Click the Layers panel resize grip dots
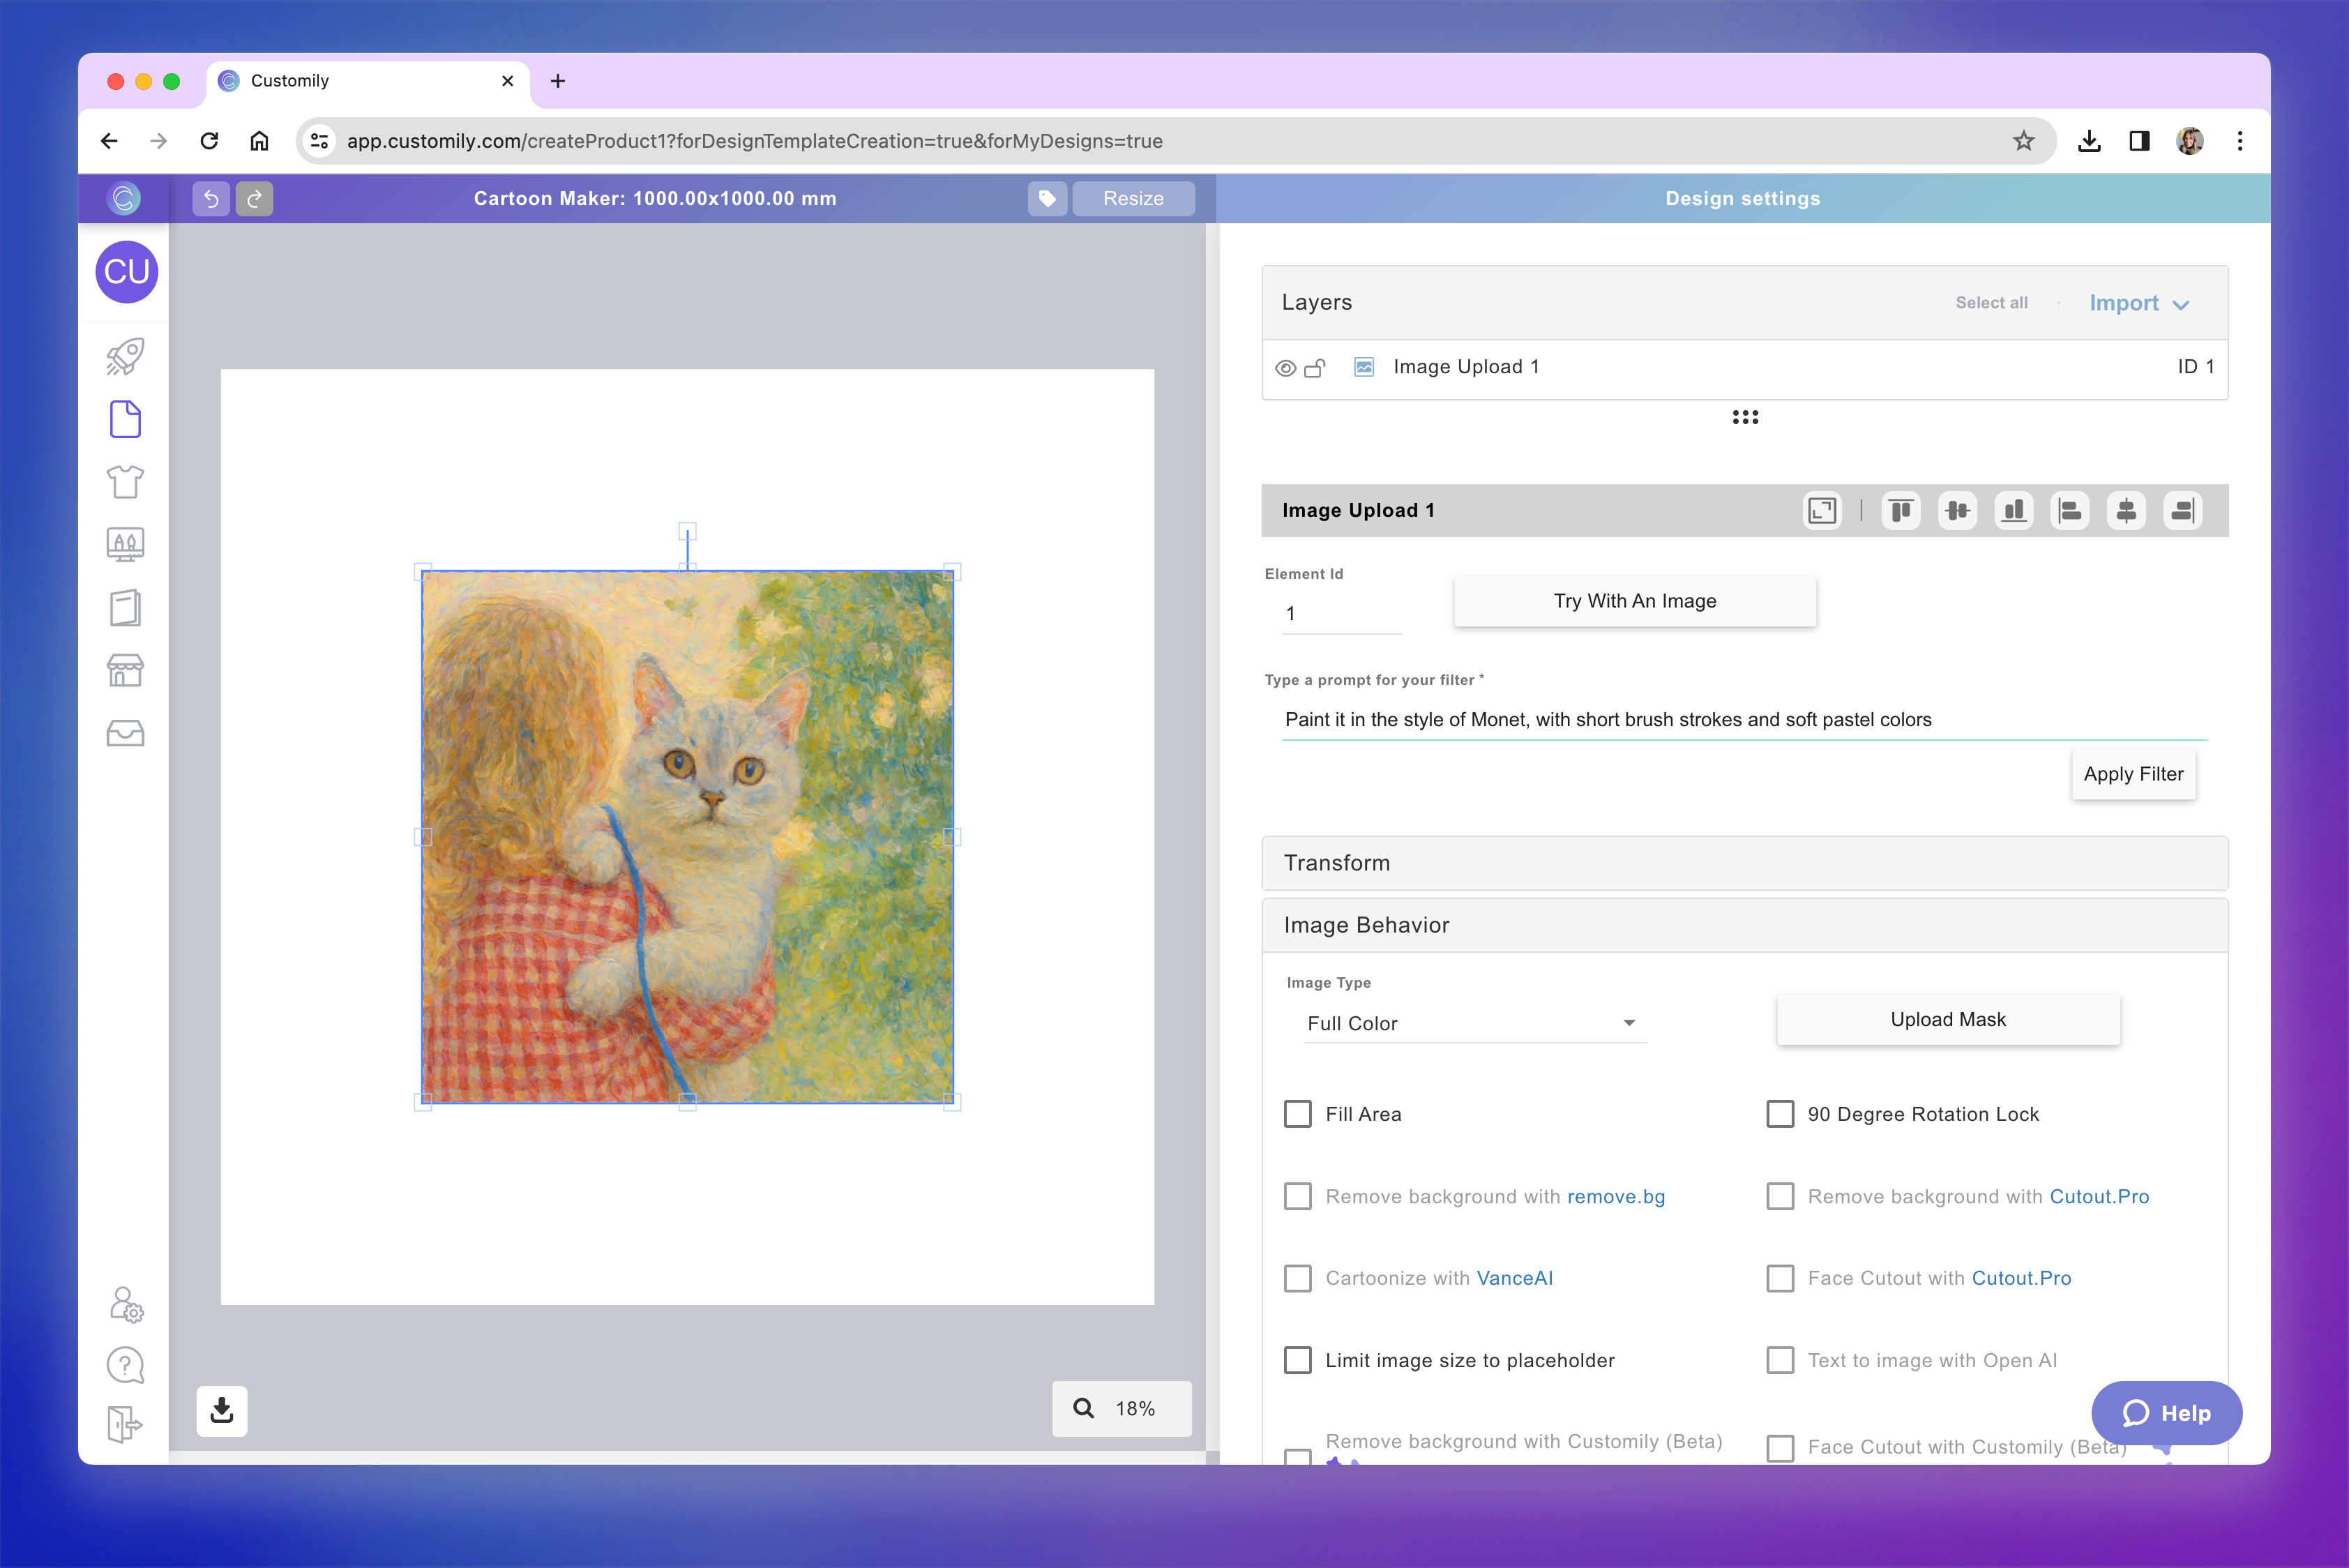Viewport: 2349px width, 1568px height. pos(1745,417)
